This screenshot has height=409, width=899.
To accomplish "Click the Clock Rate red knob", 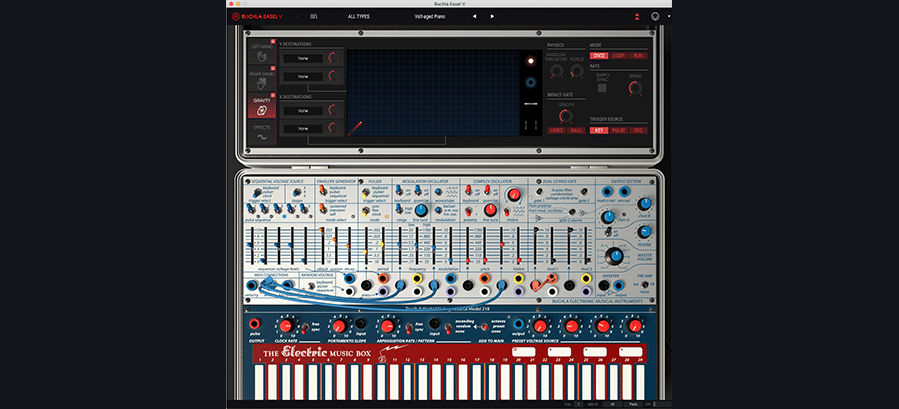I will tap(285, 325).
